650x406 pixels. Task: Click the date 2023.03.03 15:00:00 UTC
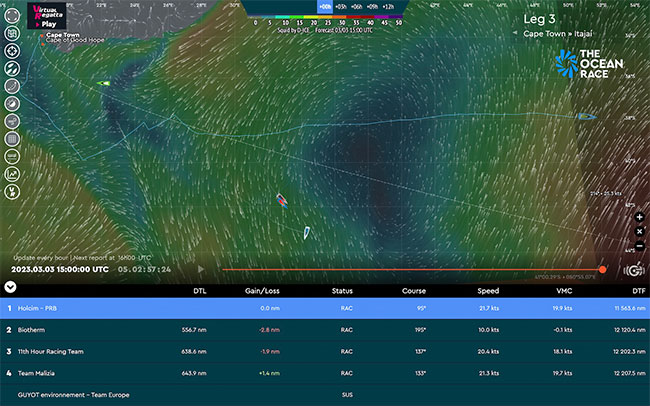pyautogui.click(x=60, y=270)
